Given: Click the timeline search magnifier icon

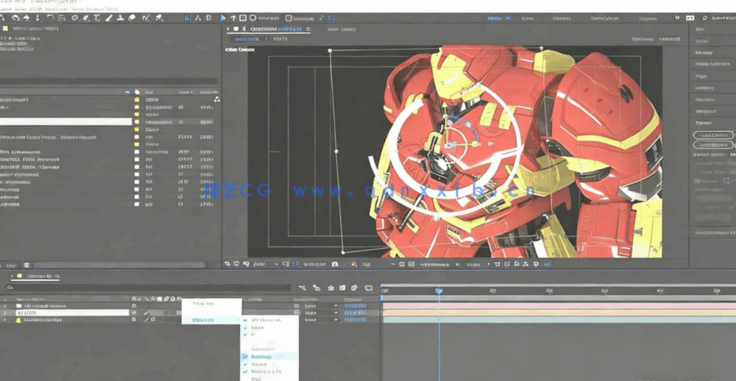Looking at the screenshot, I should click(x=10, y=287).
